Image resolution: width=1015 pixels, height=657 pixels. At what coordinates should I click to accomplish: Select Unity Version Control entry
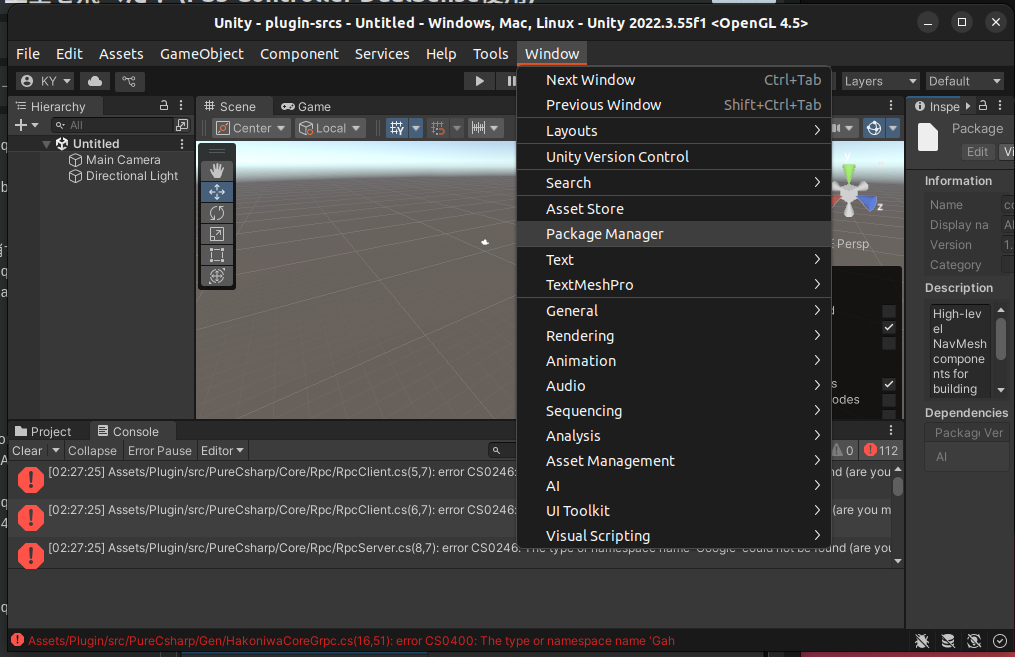point(674,157)
